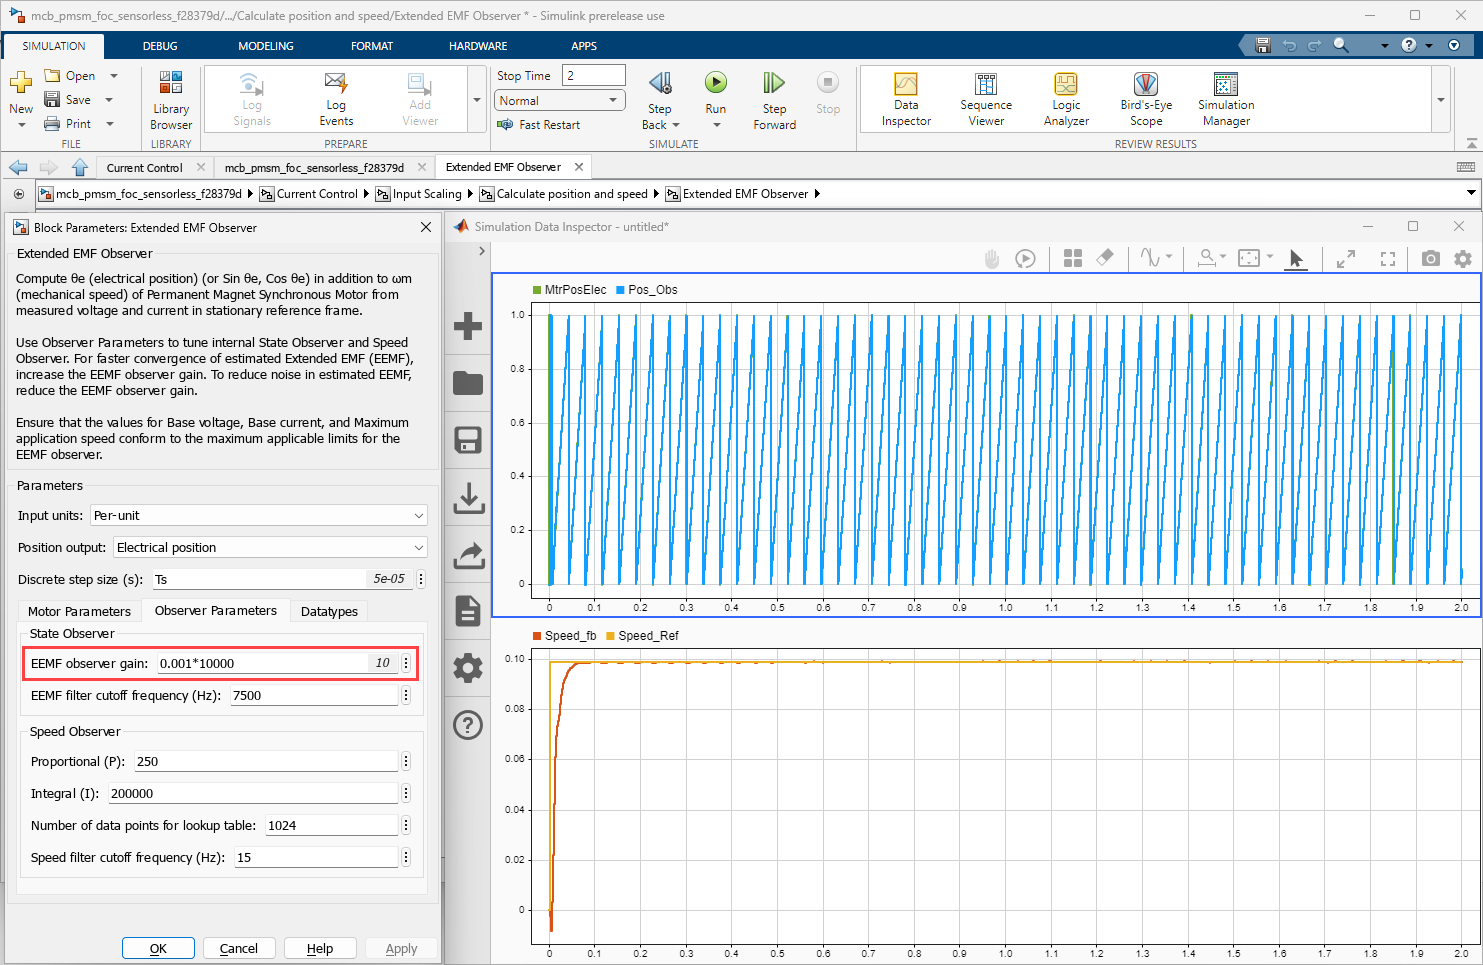Screen dimensions: 1483x965
Task: Open the MODELING ribbon tab
Action: 265,46
